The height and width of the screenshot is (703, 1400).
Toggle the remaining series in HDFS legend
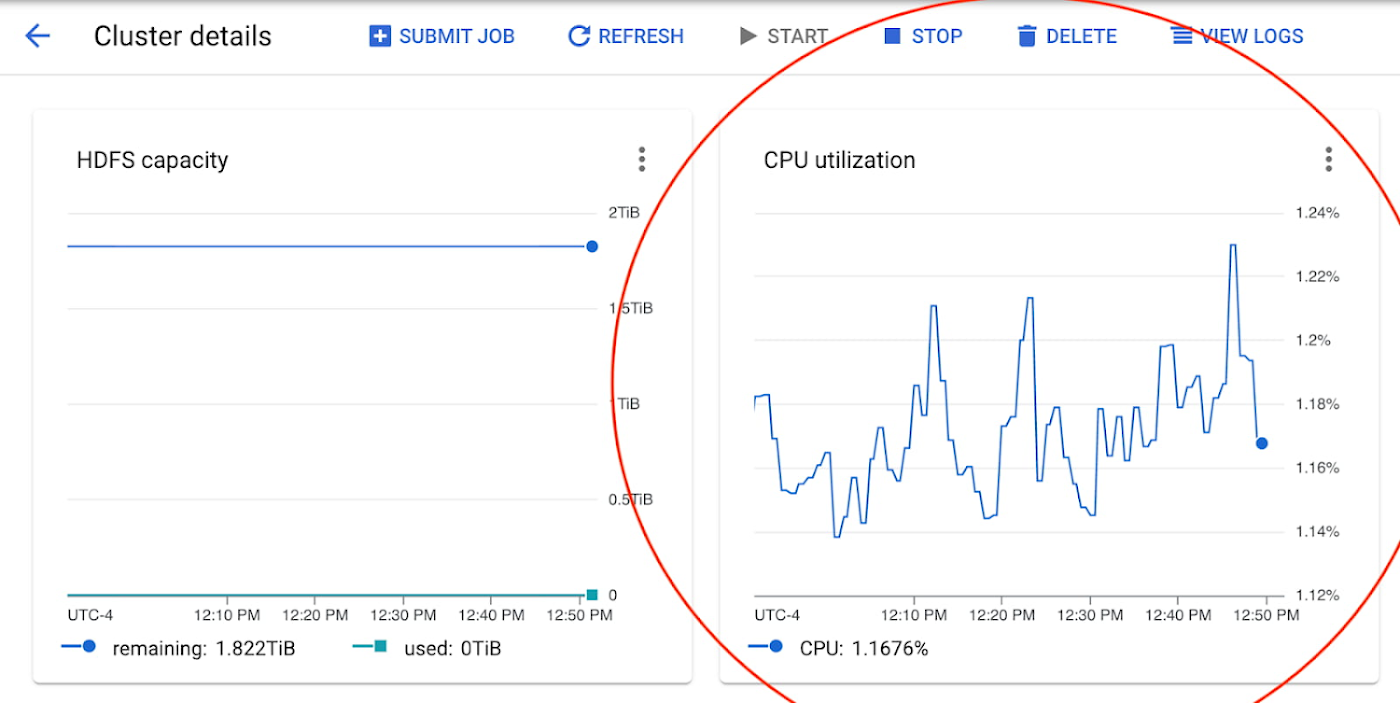pyautogui.click(x=178, y=648)
